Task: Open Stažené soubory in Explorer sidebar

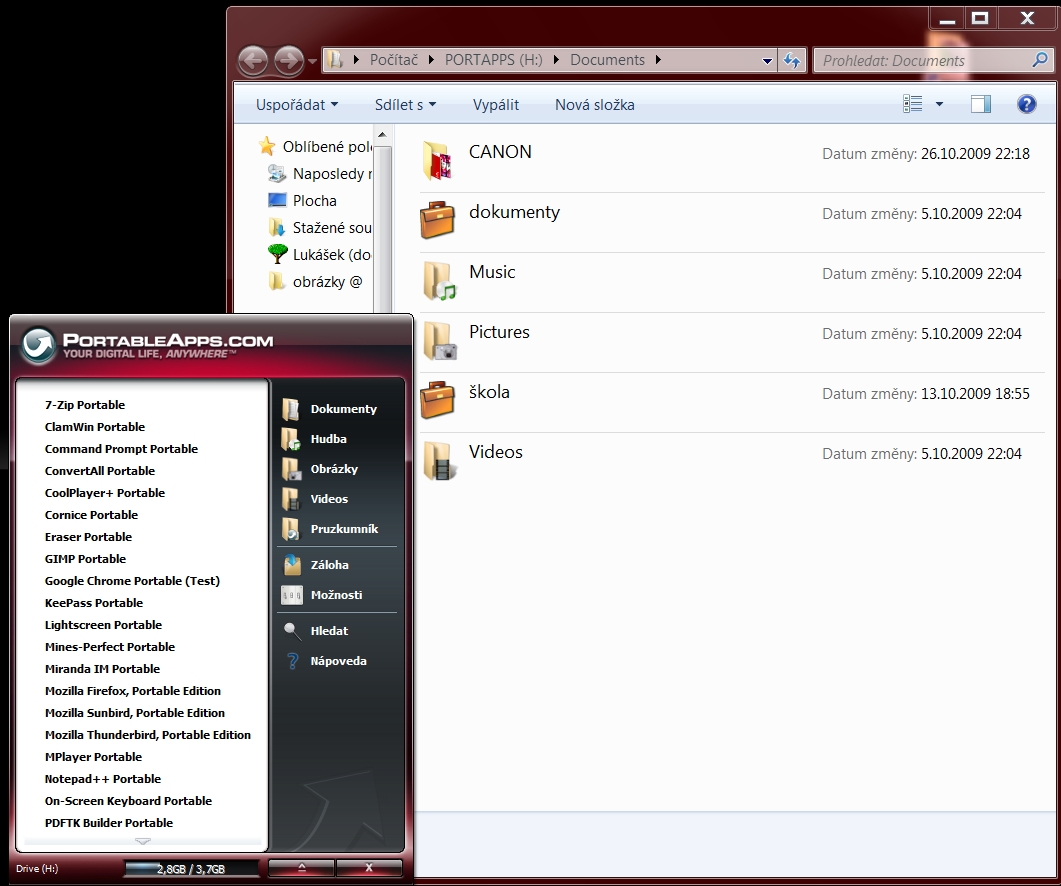Action: coord(319,228)
